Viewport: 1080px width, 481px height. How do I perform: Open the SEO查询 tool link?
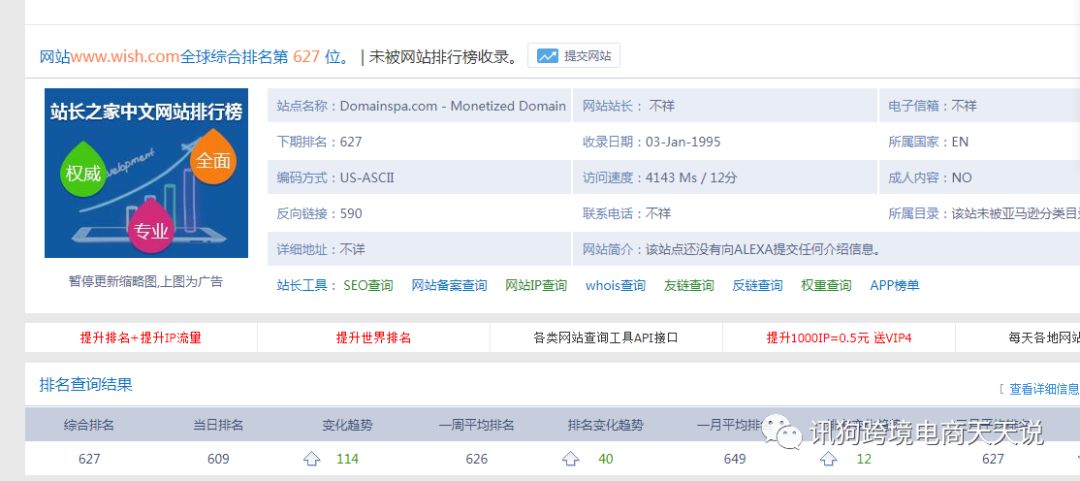point(368,285)
